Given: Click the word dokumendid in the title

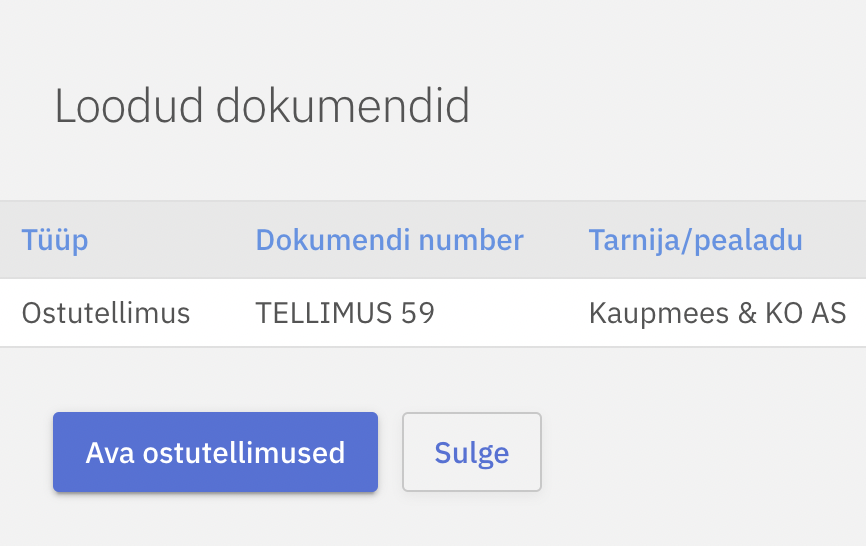Looking at the screenshot, I should tap(343, 105).
